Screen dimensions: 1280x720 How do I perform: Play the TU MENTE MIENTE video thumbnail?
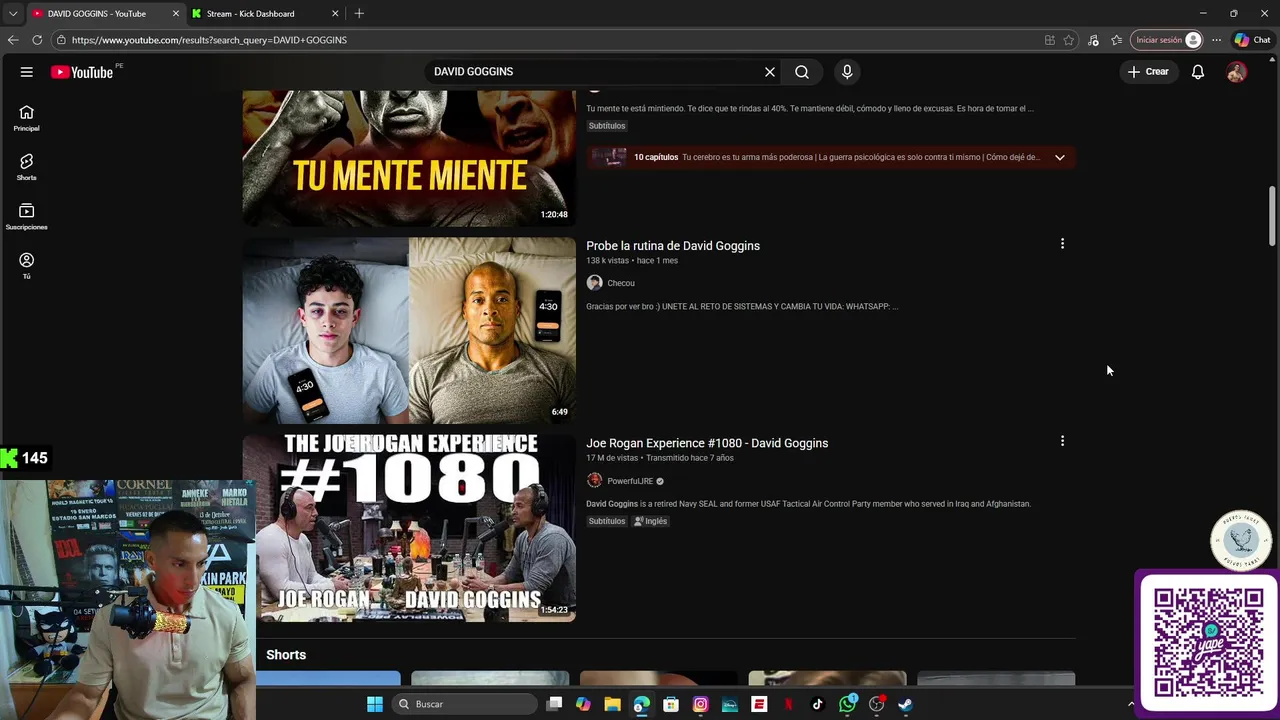pos(409,158)
